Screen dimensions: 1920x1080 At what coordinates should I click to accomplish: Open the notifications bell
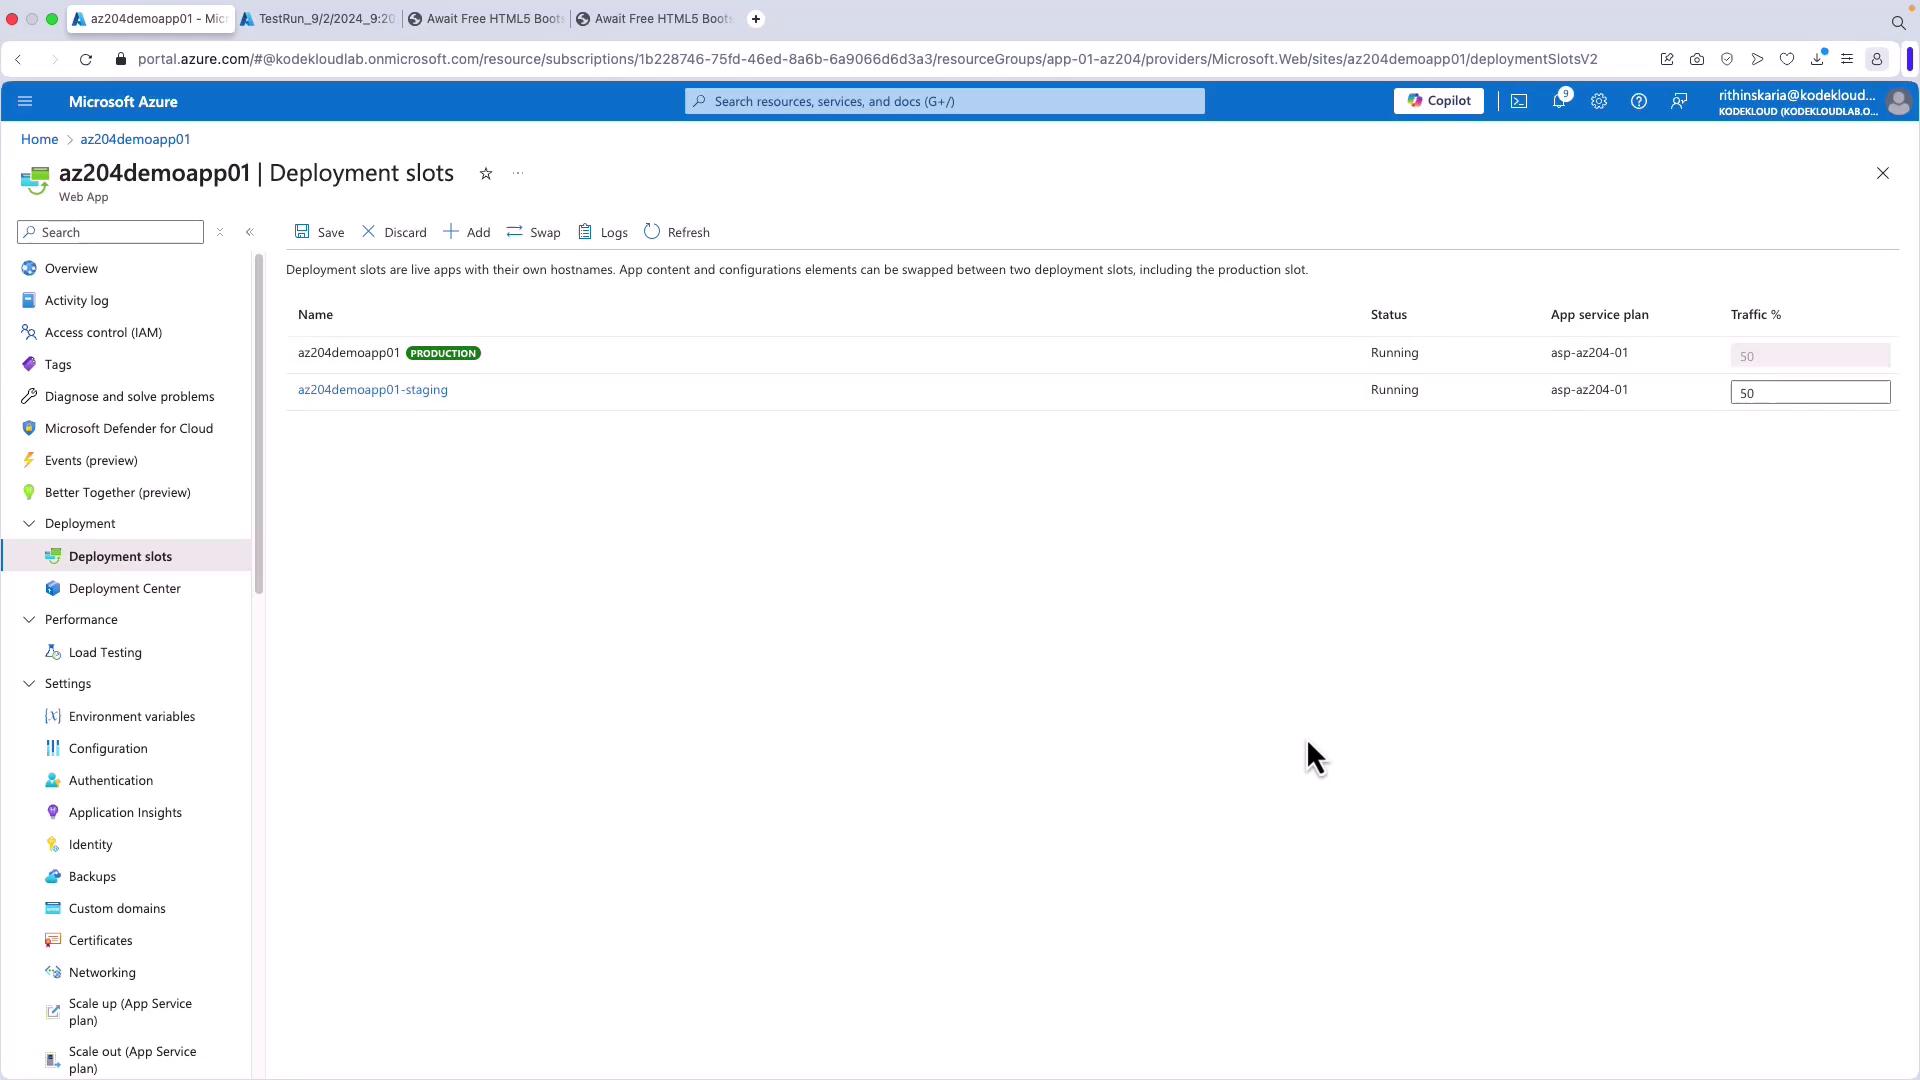pyautogui.click(x=1559, y=101)
